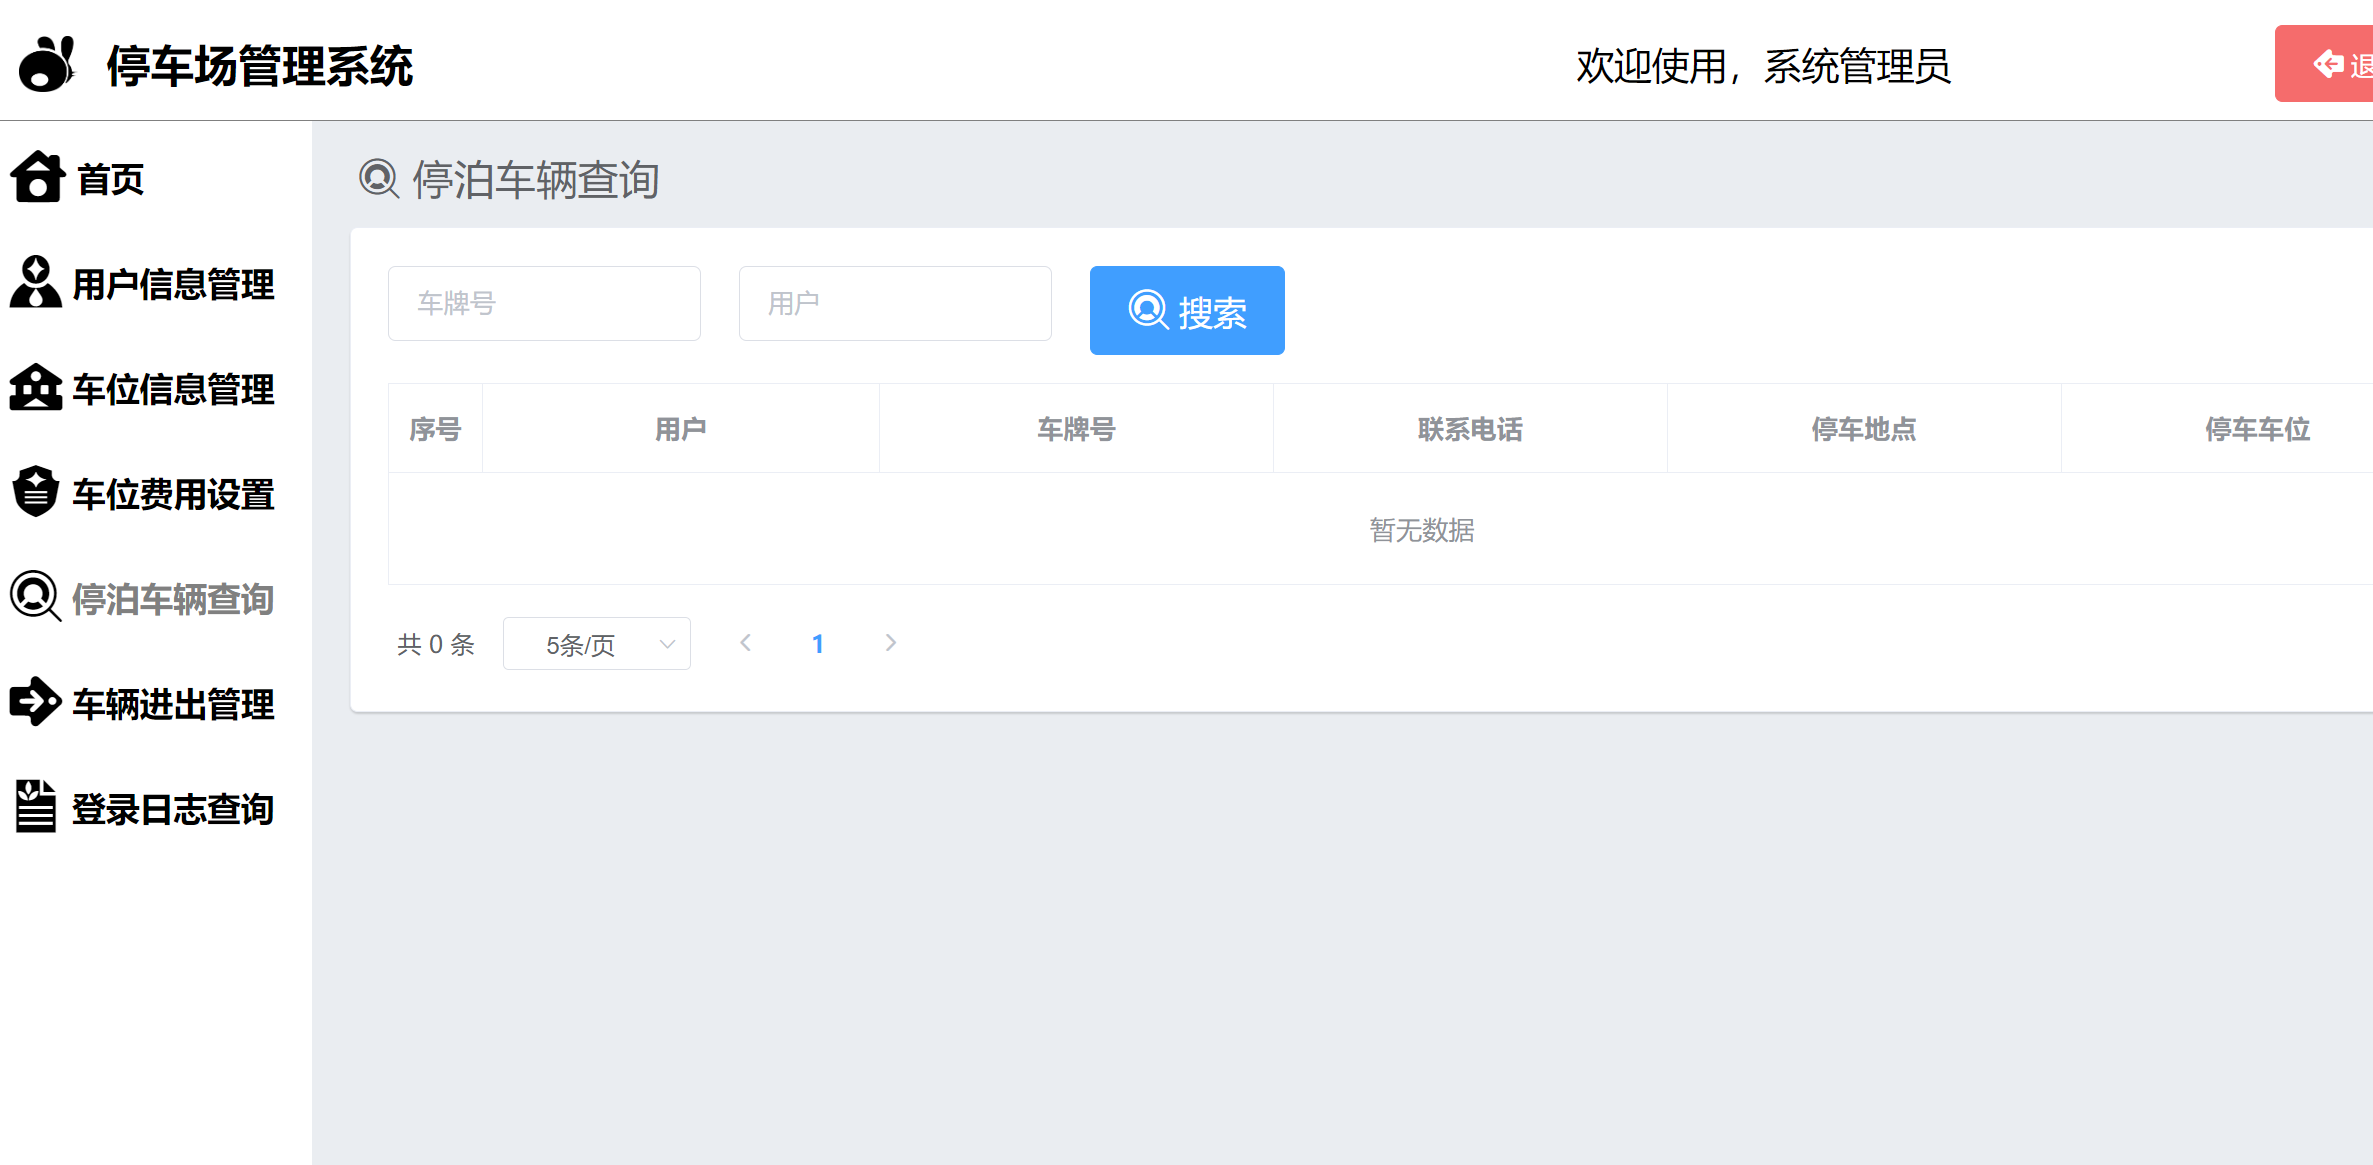This screenshot has width=2373, height=1165.
Task: Open 车位费用设置 using its fee icon
Action: coord(35,493)
